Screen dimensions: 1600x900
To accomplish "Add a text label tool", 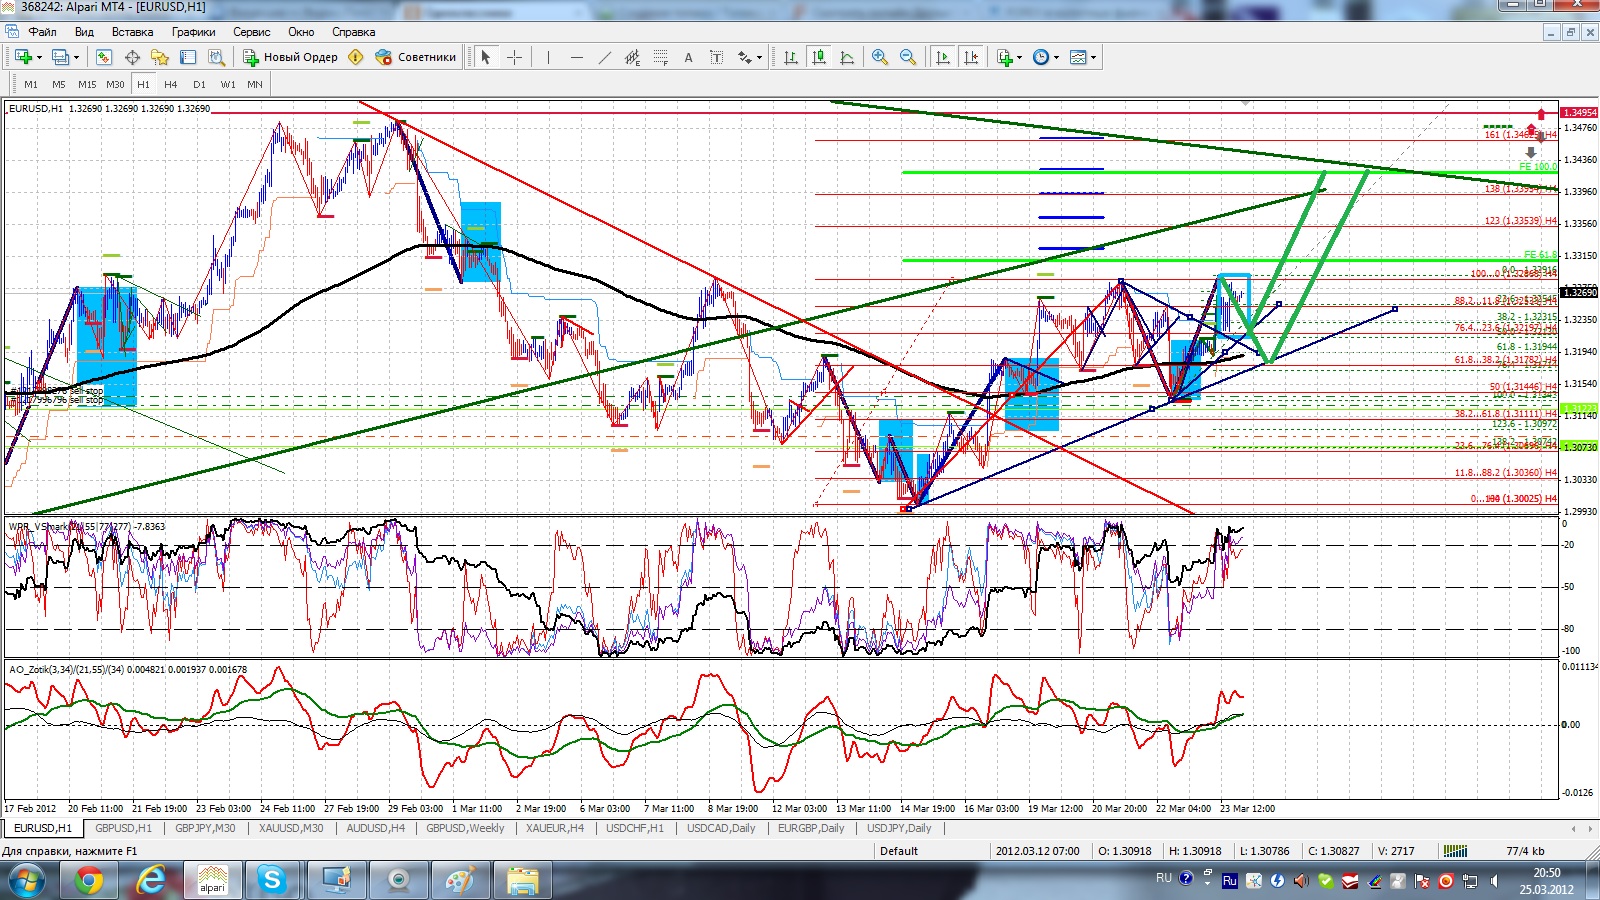I will pyautogui.click(x=688, y=57).
